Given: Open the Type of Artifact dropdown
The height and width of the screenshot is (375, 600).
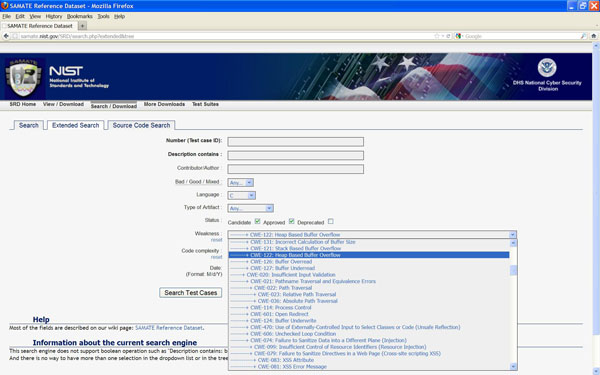Looking at the screenshot, I should [x=251, y=208].
